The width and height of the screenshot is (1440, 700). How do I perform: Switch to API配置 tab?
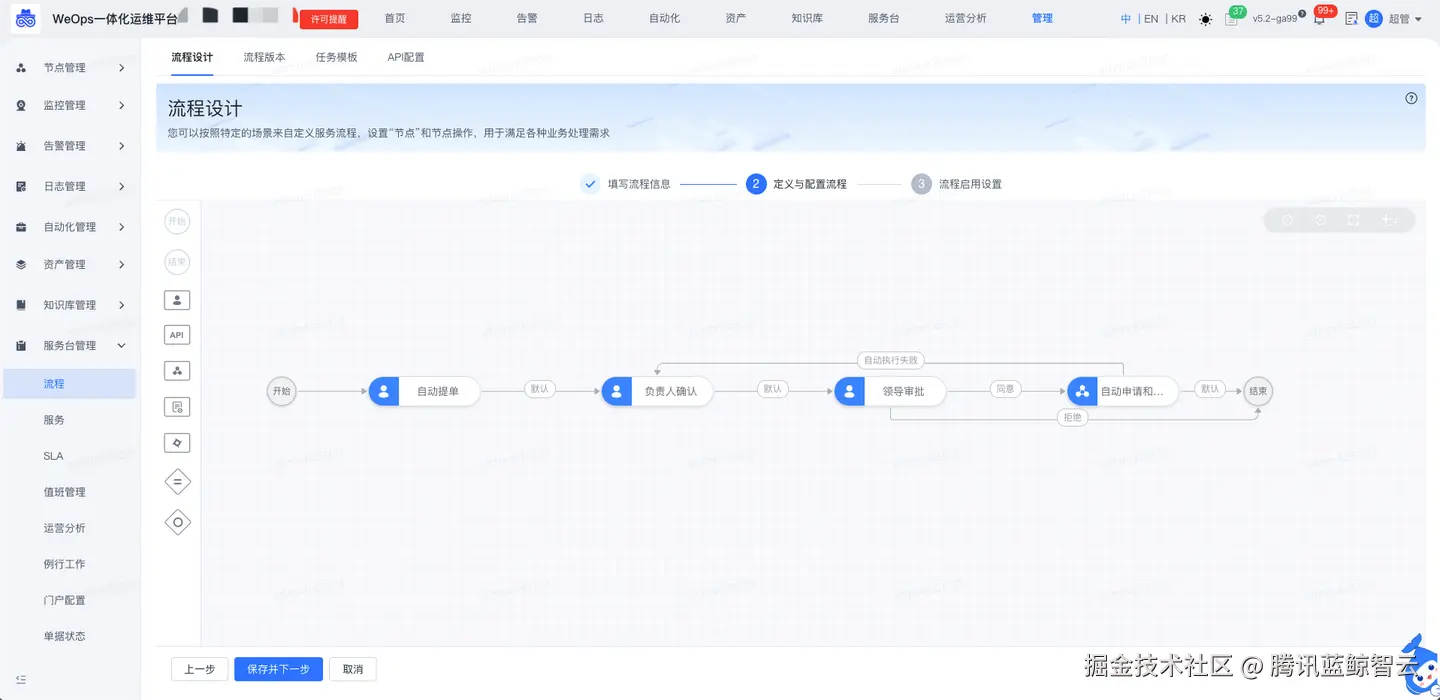tap(406, 57)
